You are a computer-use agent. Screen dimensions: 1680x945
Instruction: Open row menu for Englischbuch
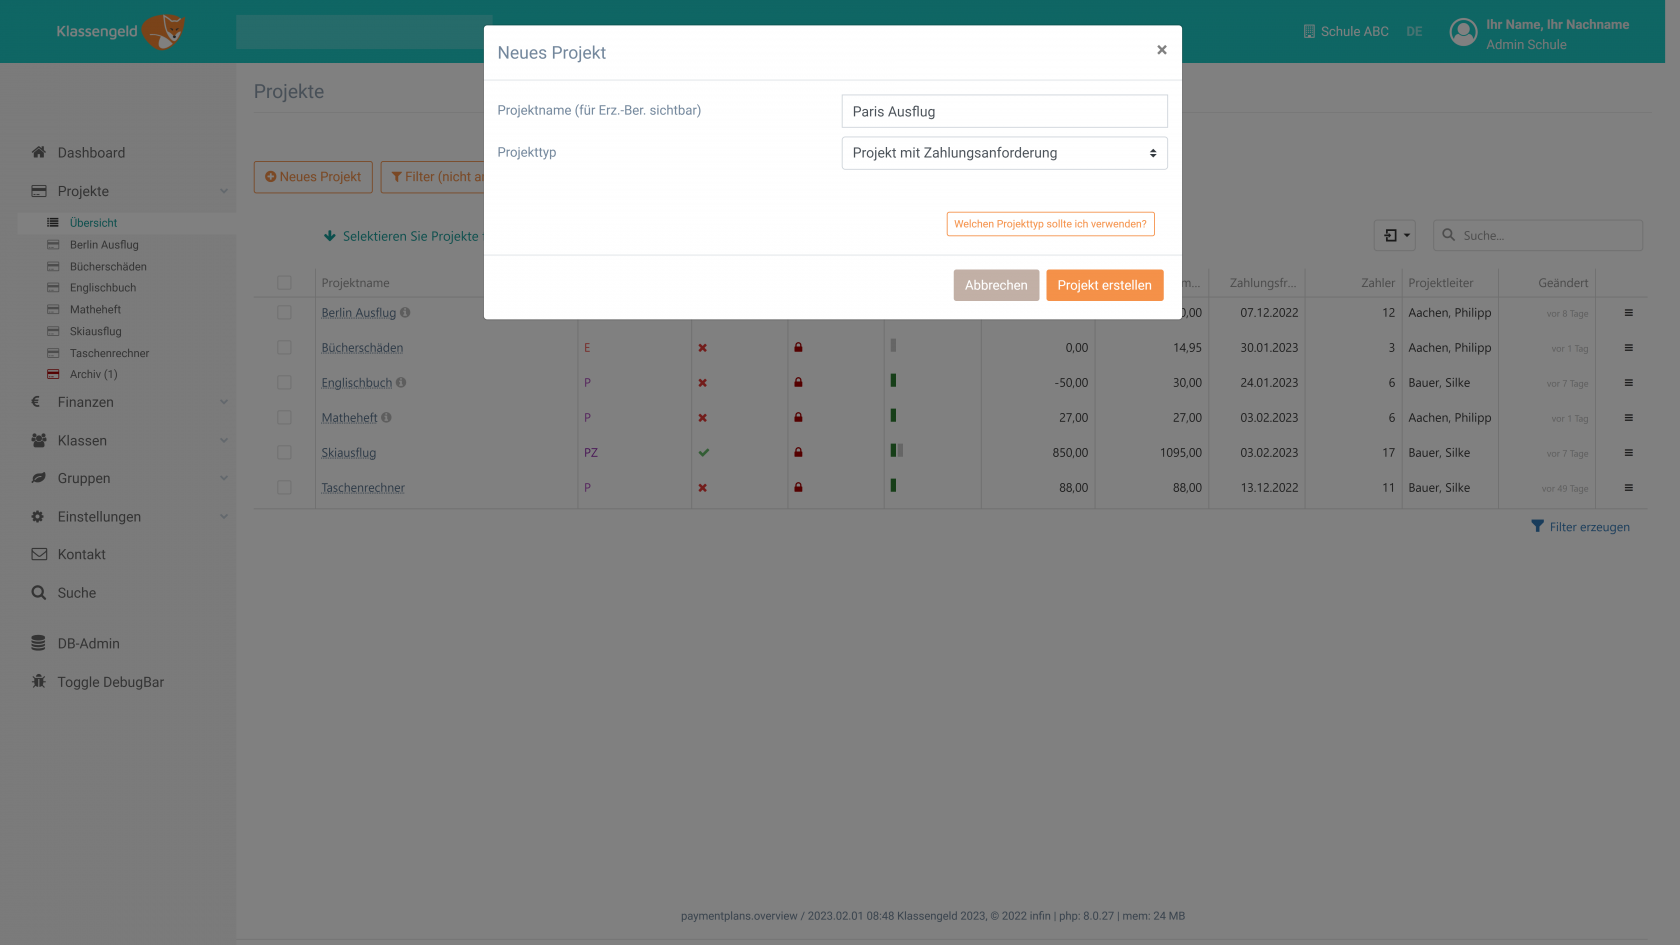[x=1628, y=383]
